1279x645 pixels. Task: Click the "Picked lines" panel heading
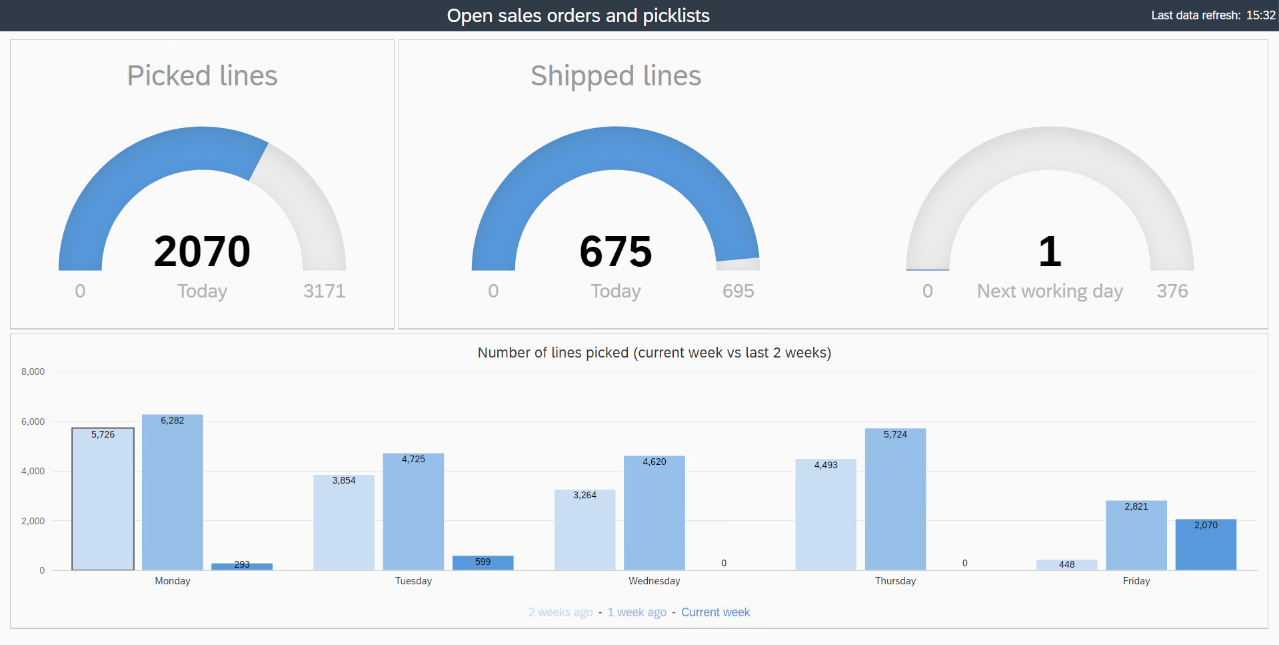[202, 76]
